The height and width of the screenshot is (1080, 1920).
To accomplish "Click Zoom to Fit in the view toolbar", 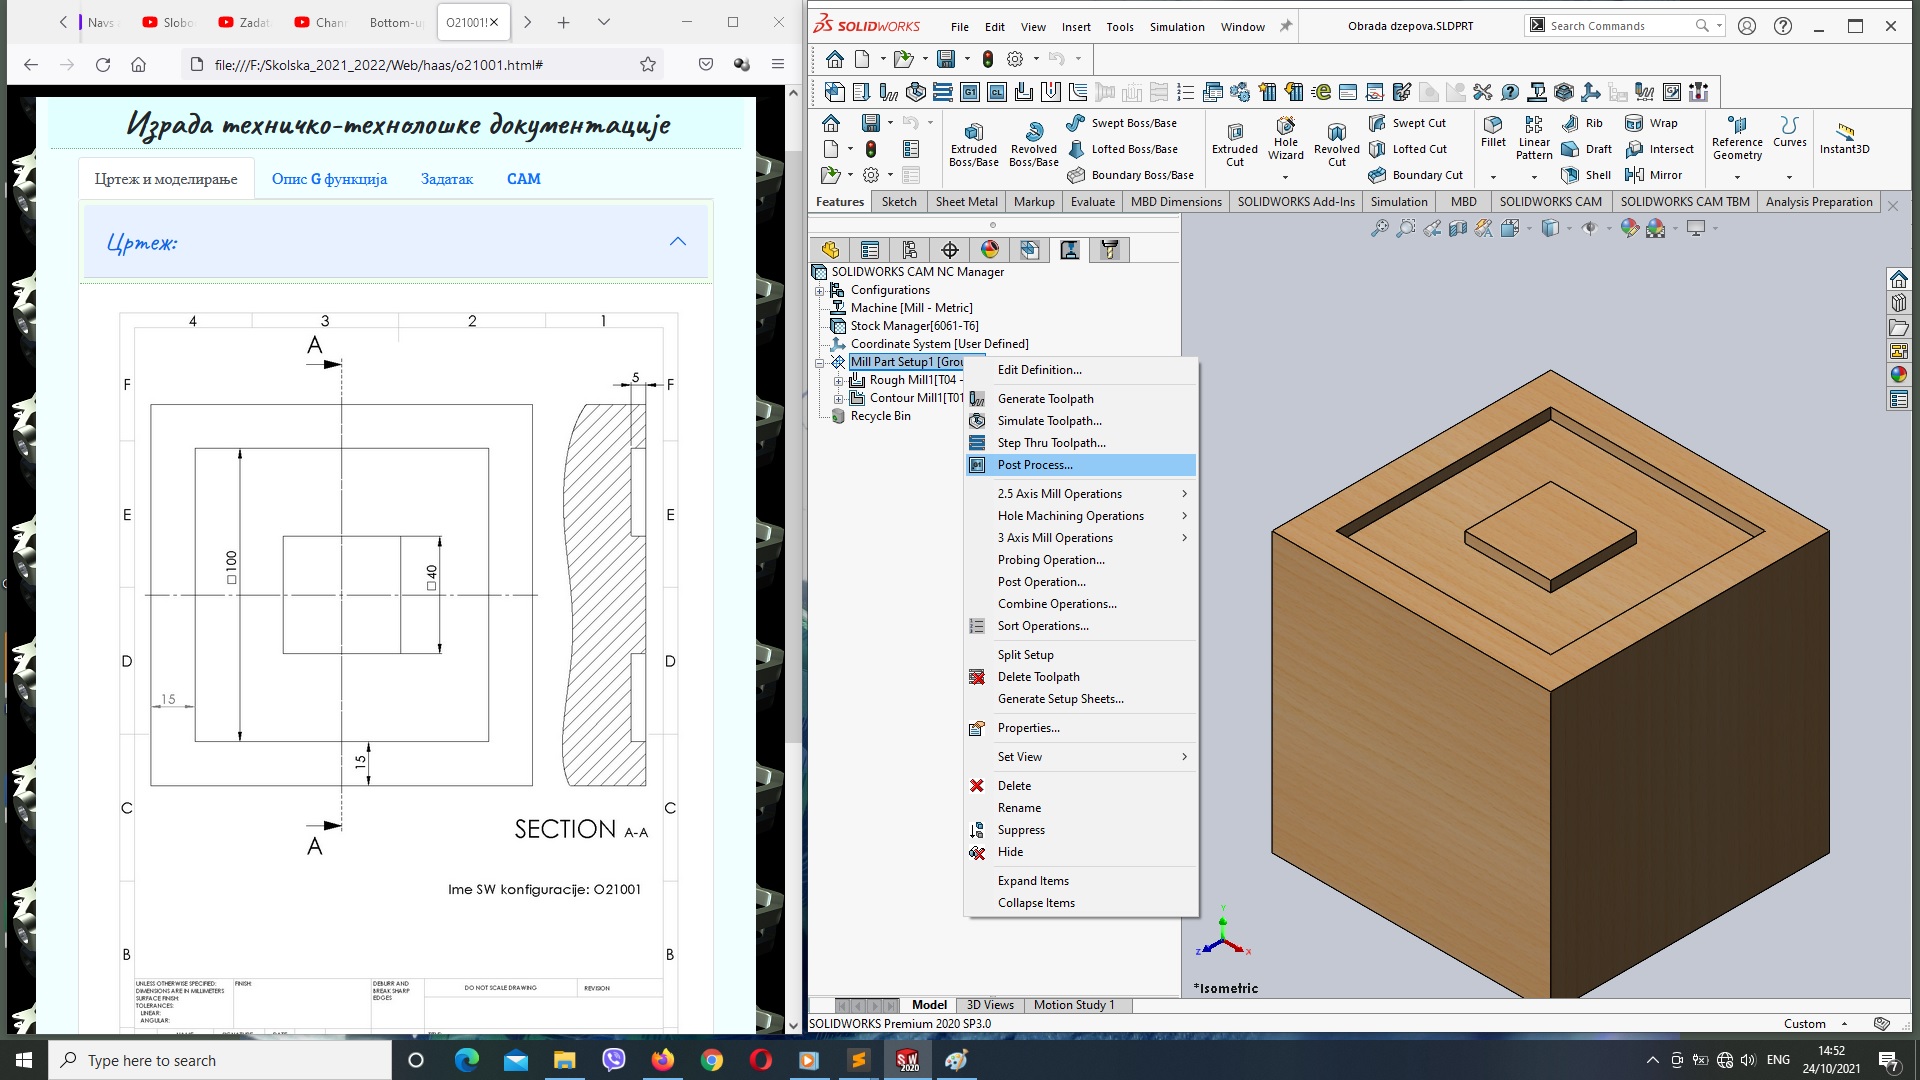I will (x=1380, y=228).
